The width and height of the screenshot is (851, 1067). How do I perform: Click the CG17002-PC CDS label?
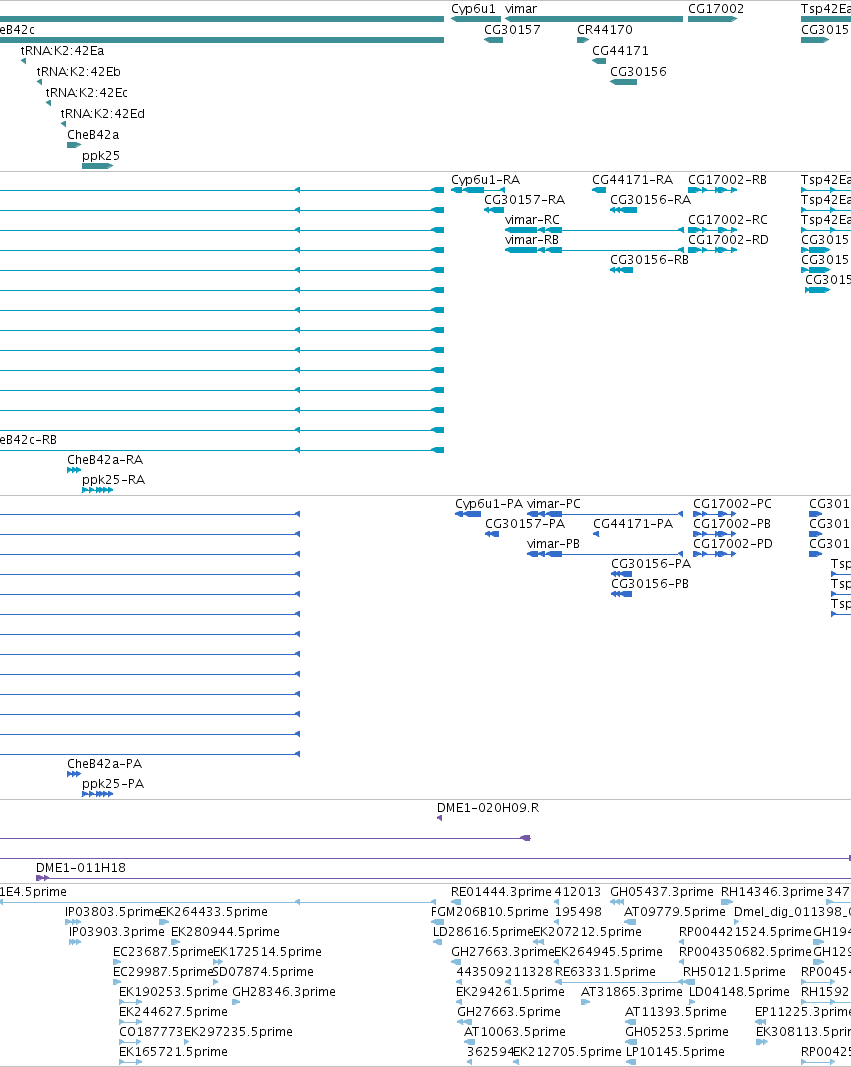[x=733, y=504]
